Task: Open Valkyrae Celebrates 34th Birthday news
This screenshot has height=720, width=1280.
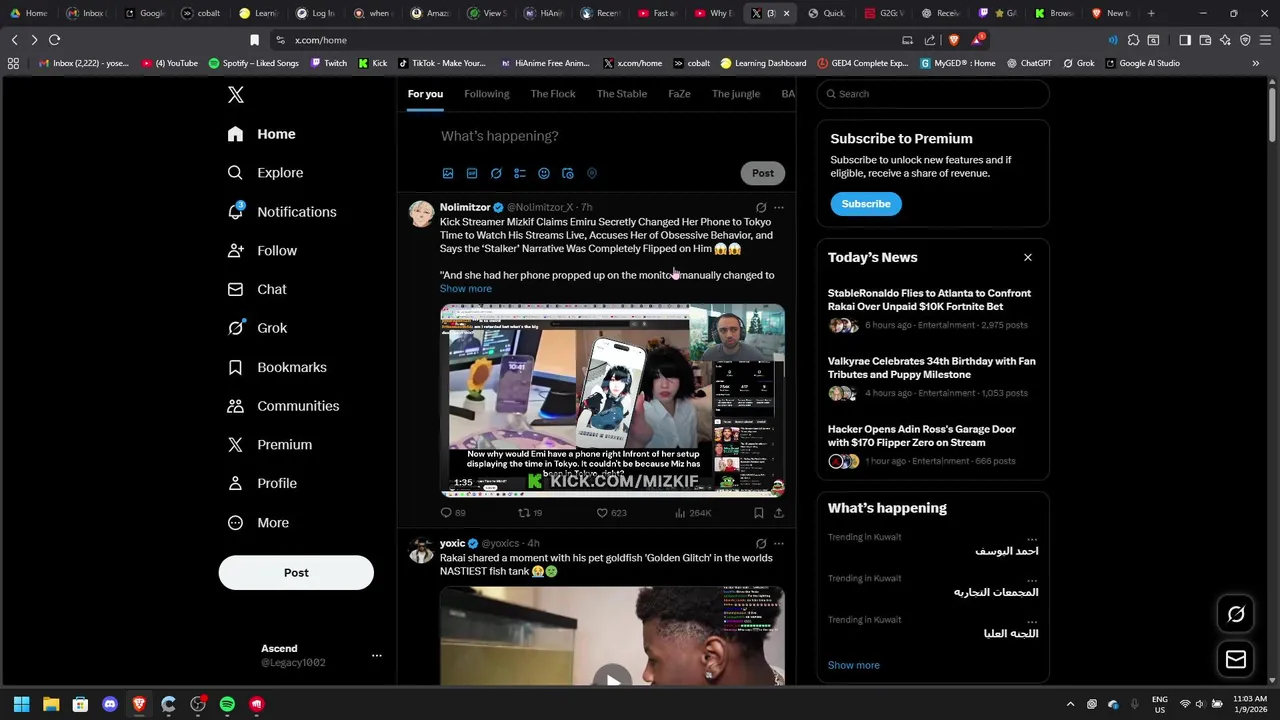Action: point(932,377)
